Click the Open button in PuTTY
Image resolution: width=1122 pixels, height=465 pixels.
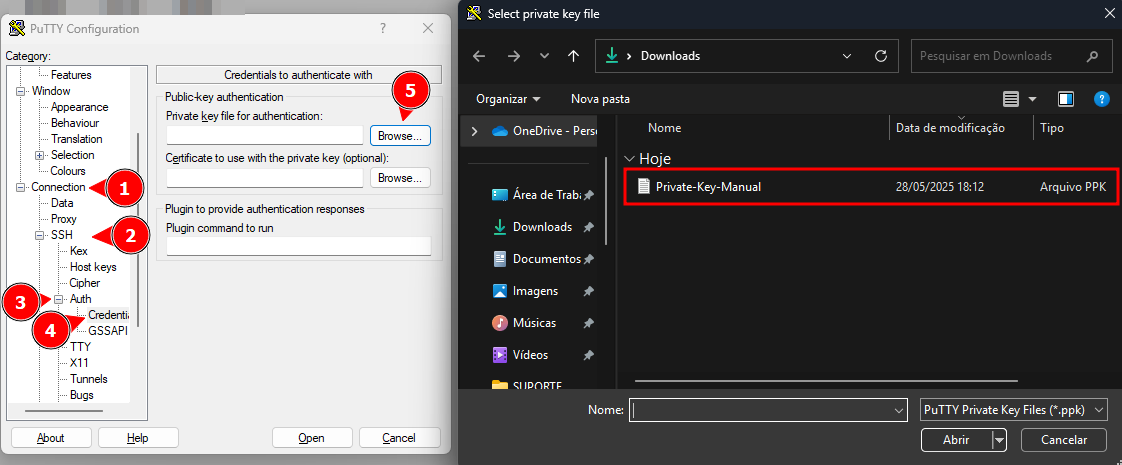coord(312,438)
